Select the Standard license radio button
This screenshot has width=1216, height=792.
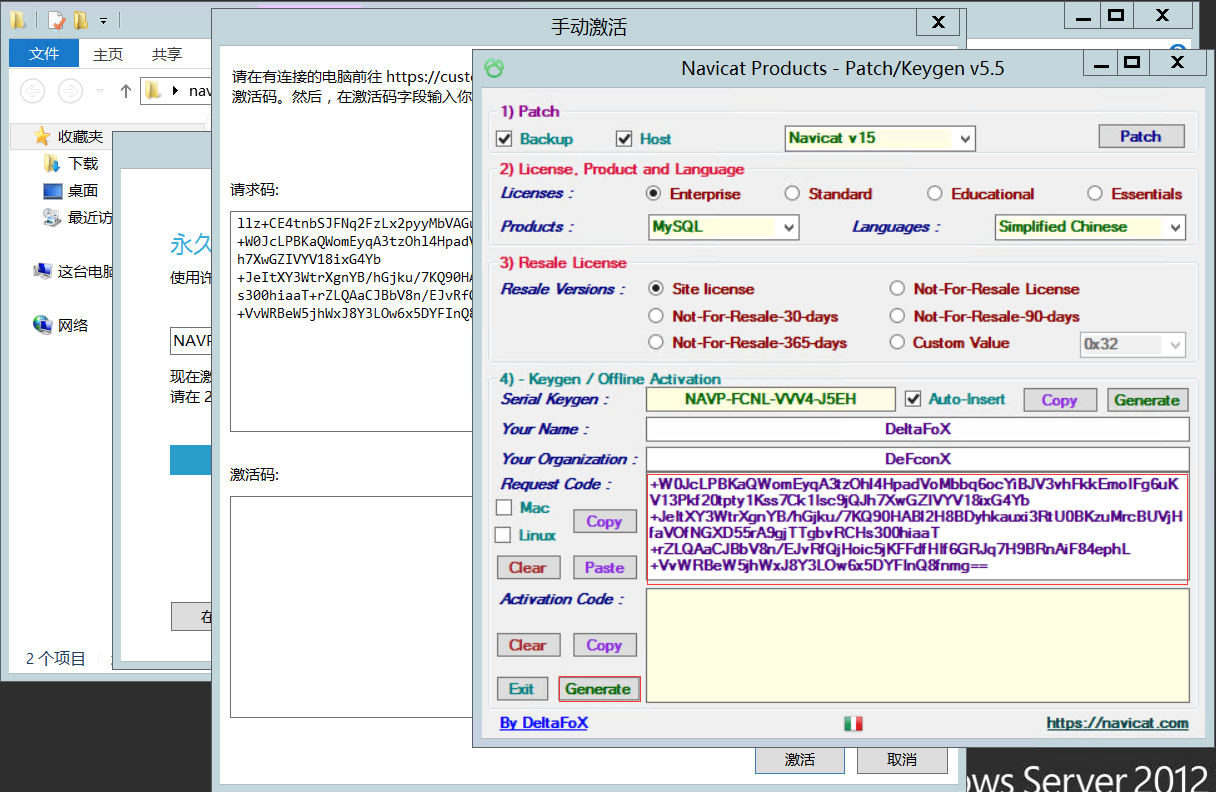[792, 194]
